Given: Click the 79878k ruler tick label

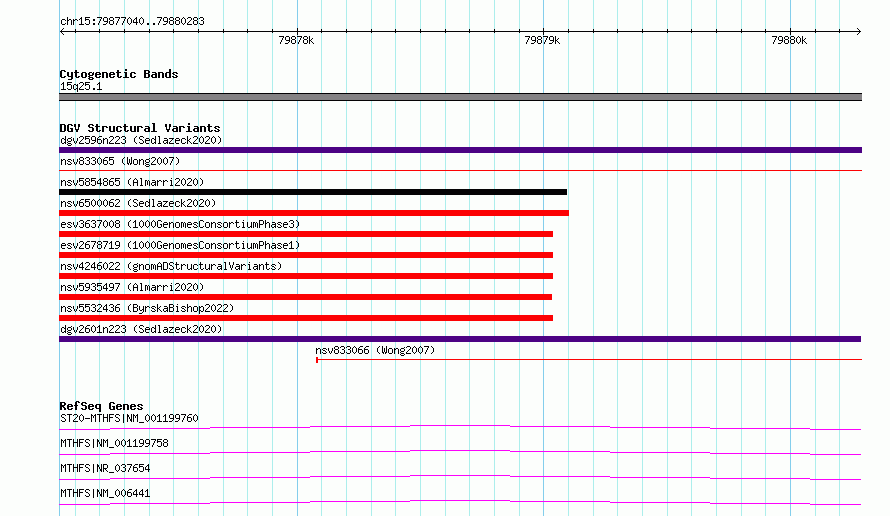Looking at the screenshot, I should click(296, 40).
